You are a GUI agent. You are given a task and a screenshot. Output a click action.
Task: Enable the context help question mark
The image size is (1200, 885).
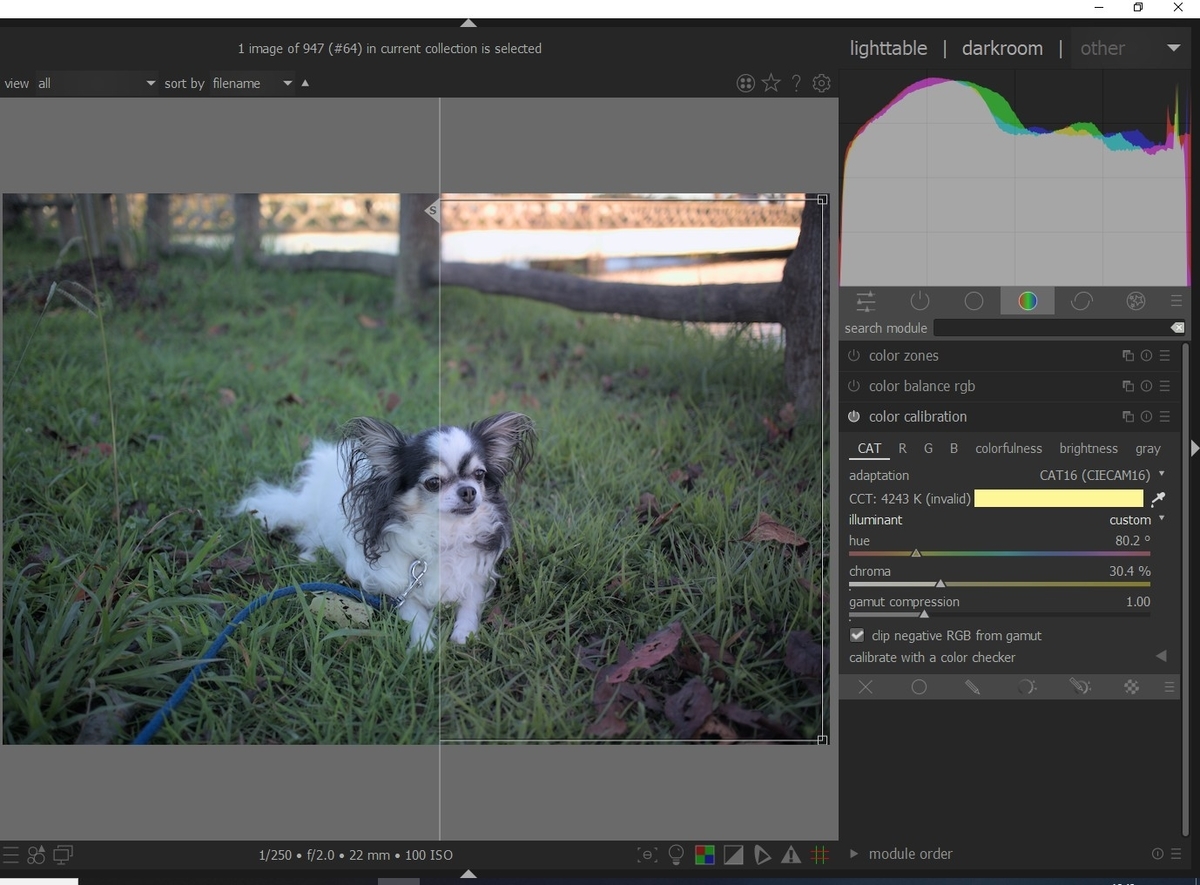796,83
